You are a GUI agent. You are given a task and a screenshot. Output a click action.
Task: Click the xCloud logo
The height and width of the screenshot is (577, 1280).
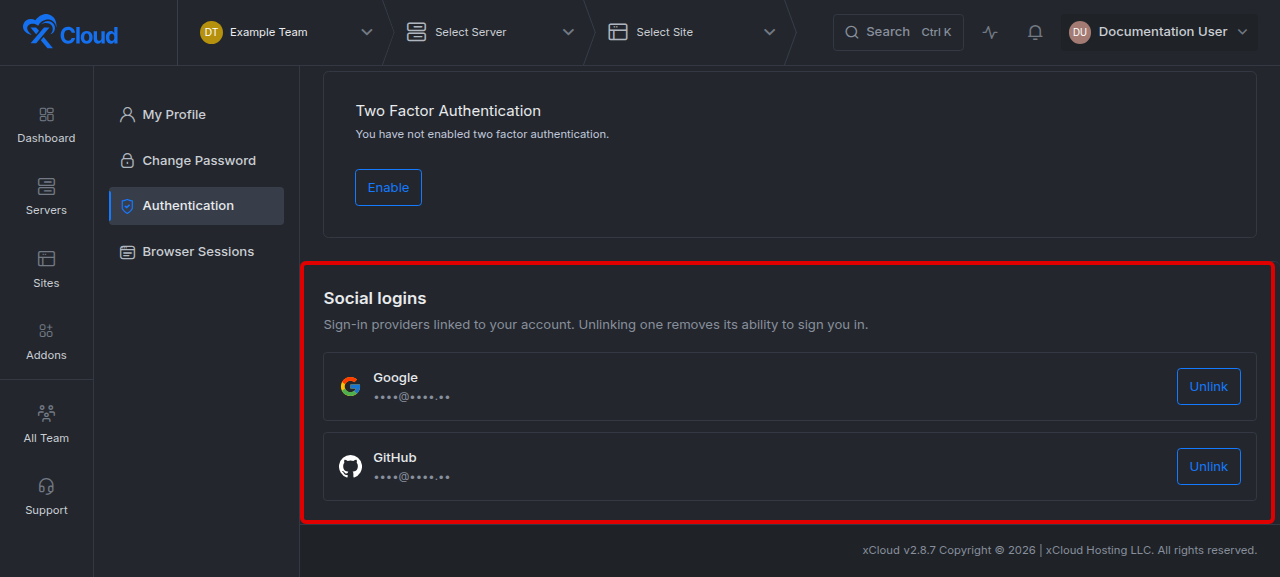[x=70, y=33]
